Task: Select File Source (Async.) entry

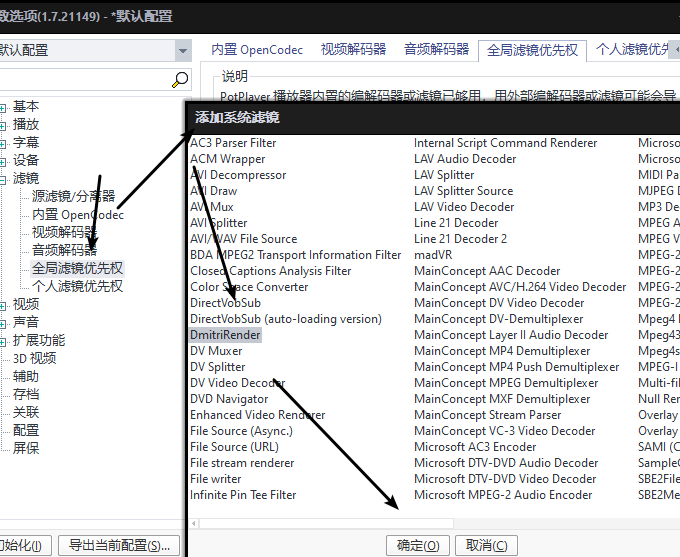Action: pos(241,431)
